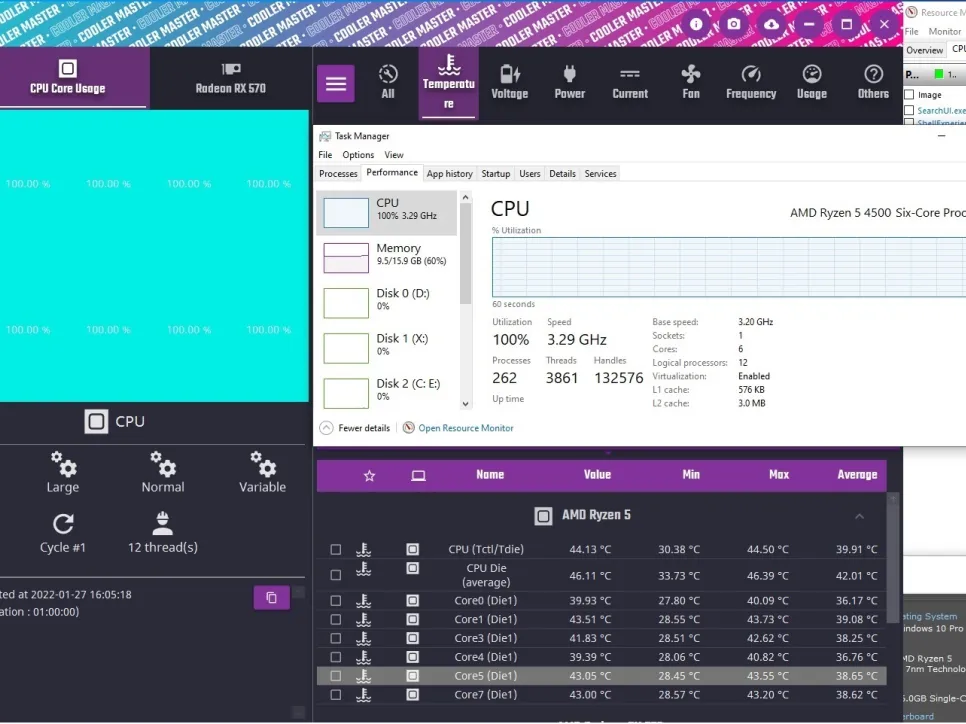This screenshot has width=966, height=724.
Task: Open the hamburger menu in Cooler Master toolbar
Action: click(x=336, y=83)
